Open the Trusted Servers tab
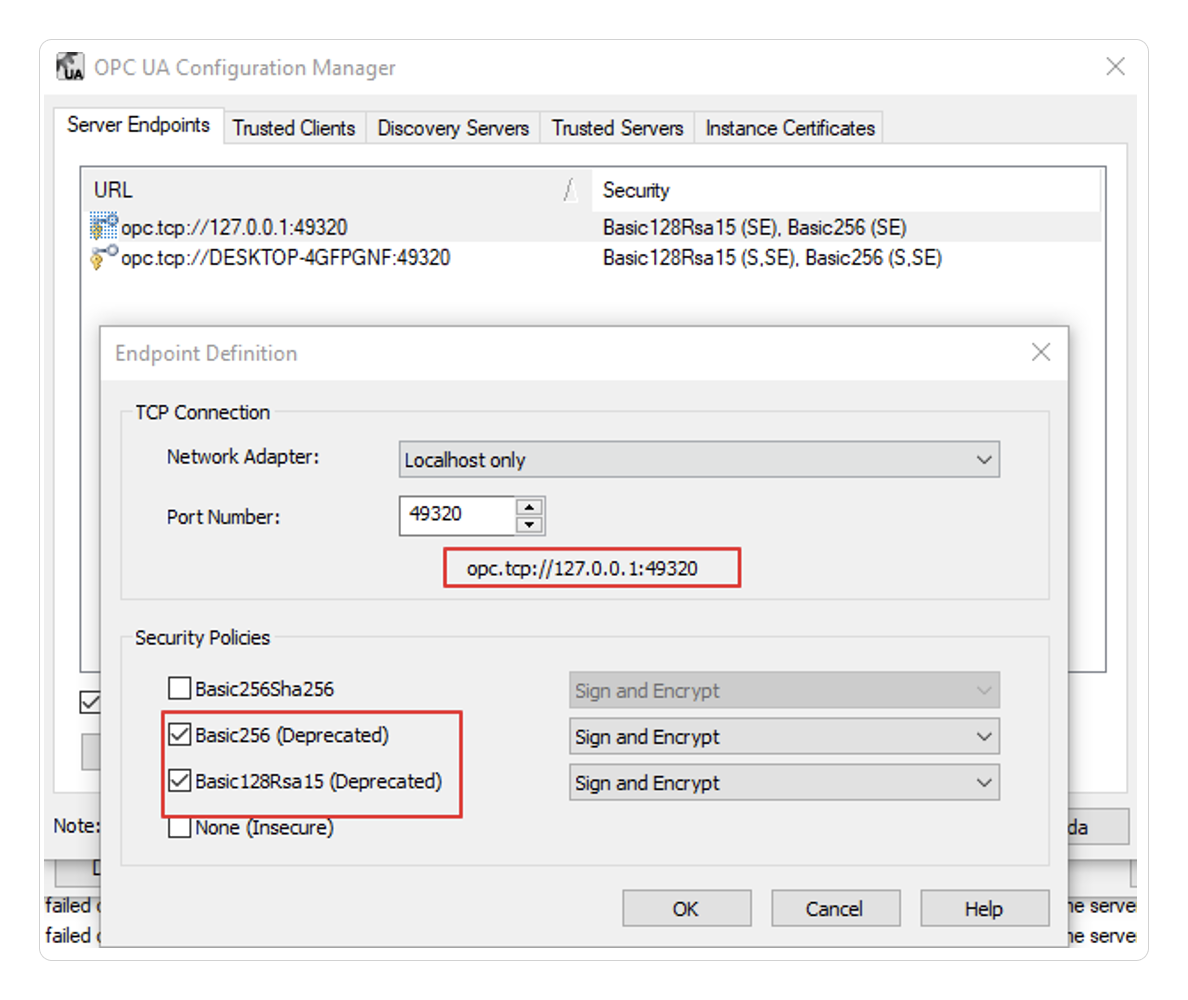The height and width of the screenshot is (1000, 1188). point(617,128)
